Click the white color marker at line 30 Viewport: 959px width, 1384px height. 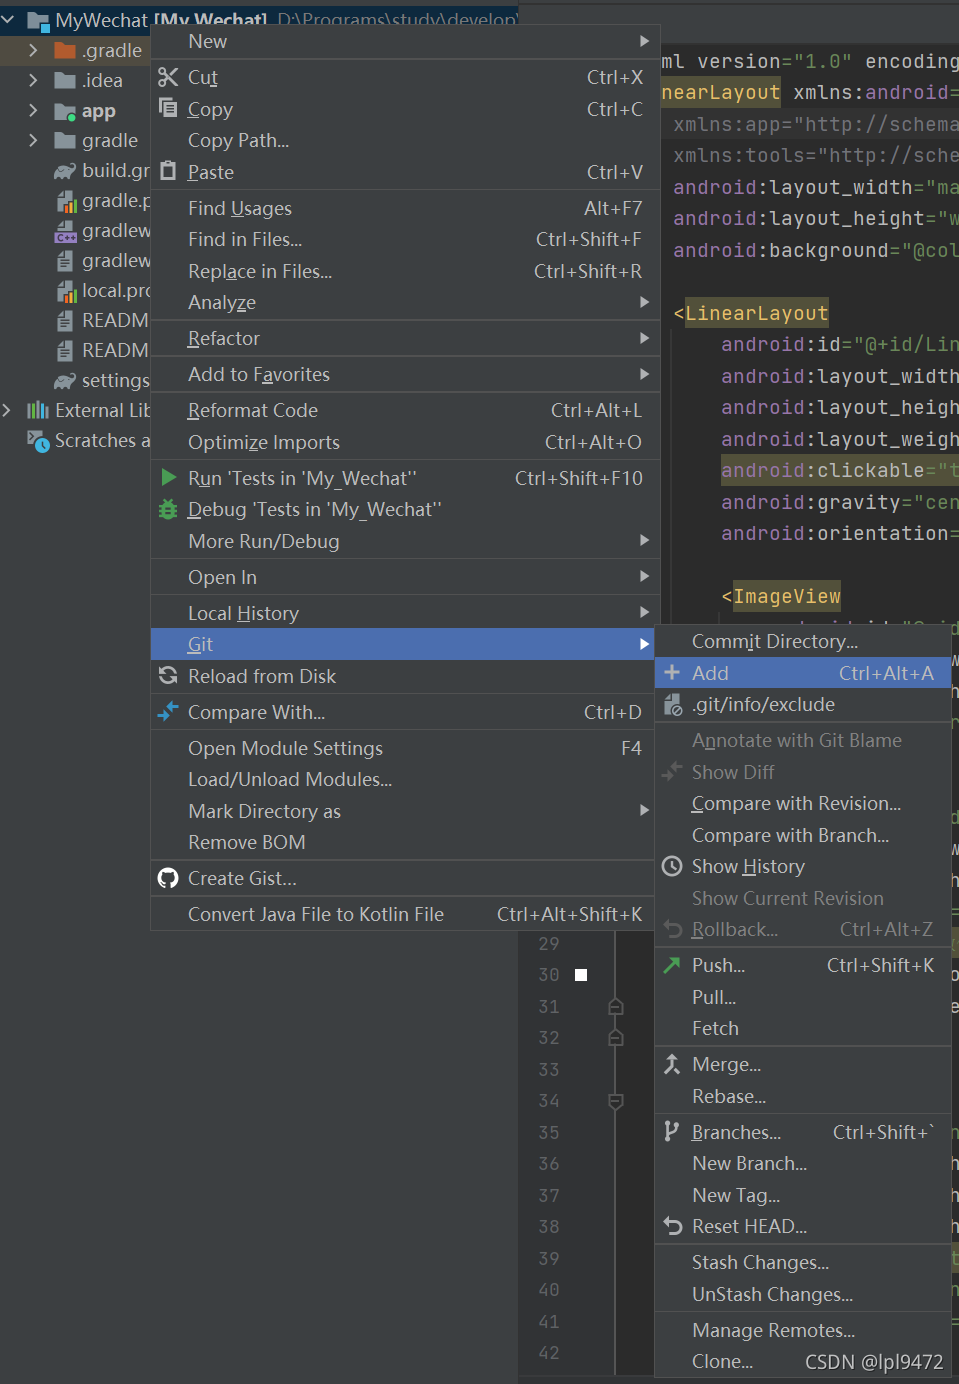click(581, 974)
